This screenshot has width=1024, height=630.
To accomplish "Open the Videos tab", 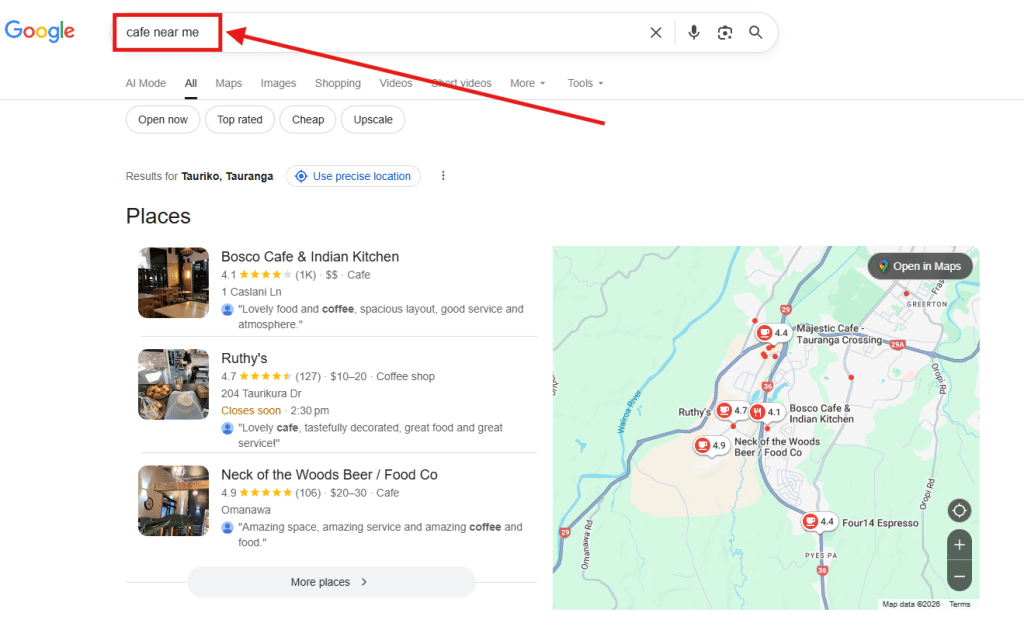I will pos(396,83).
